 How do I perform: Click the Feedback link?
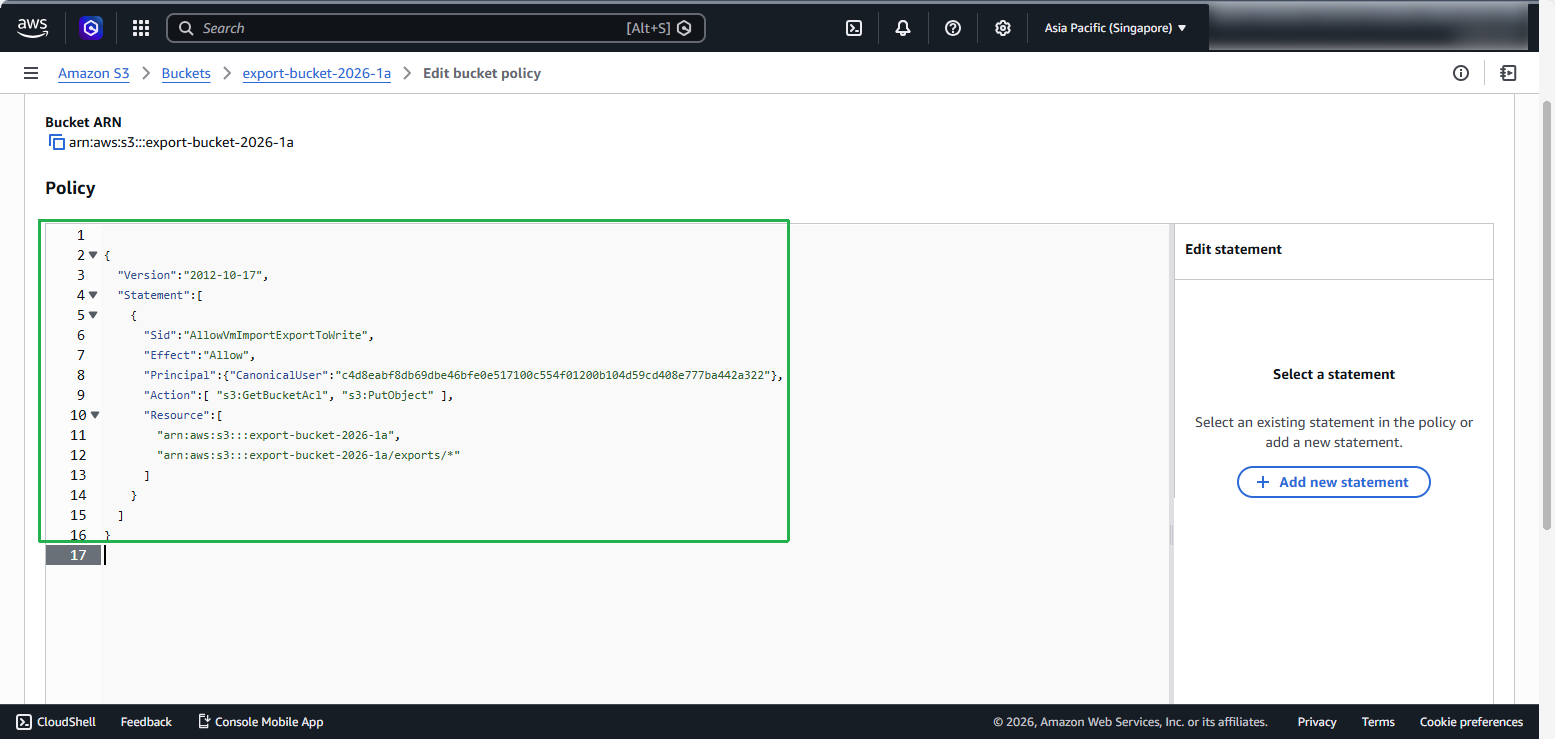pyautogui.click(x=146, y=722)
